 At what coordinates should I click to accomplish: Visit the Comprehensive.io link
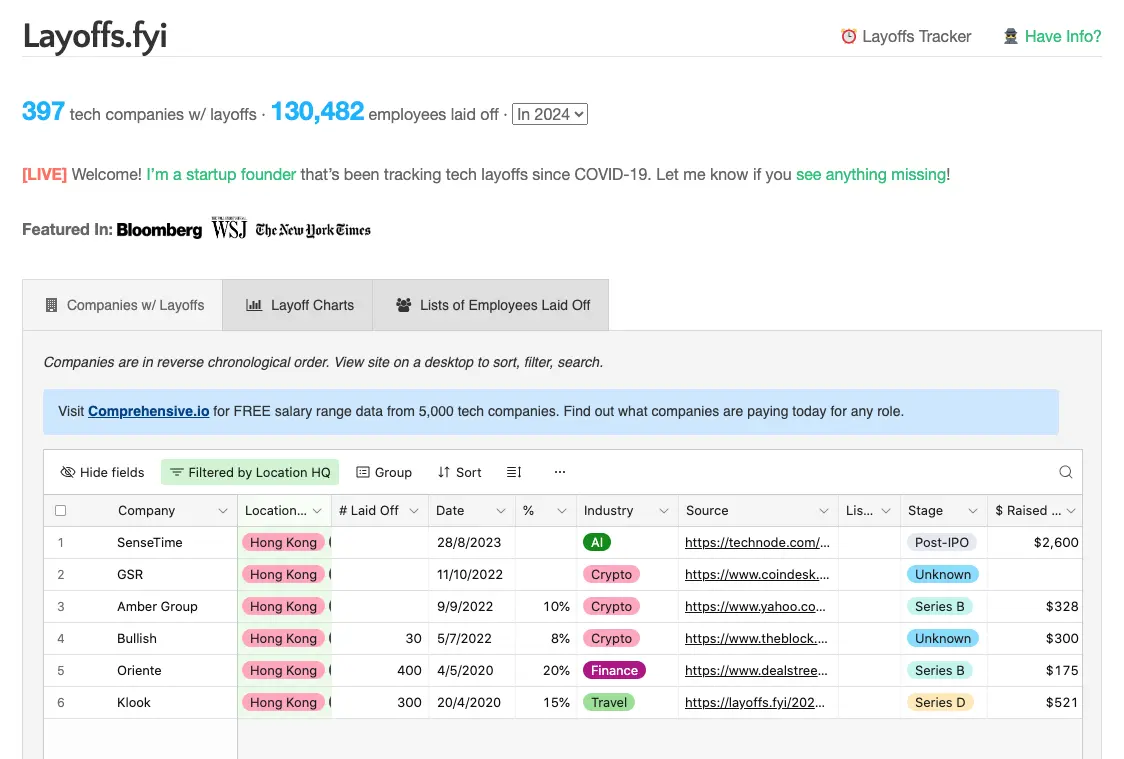[148, 411]
